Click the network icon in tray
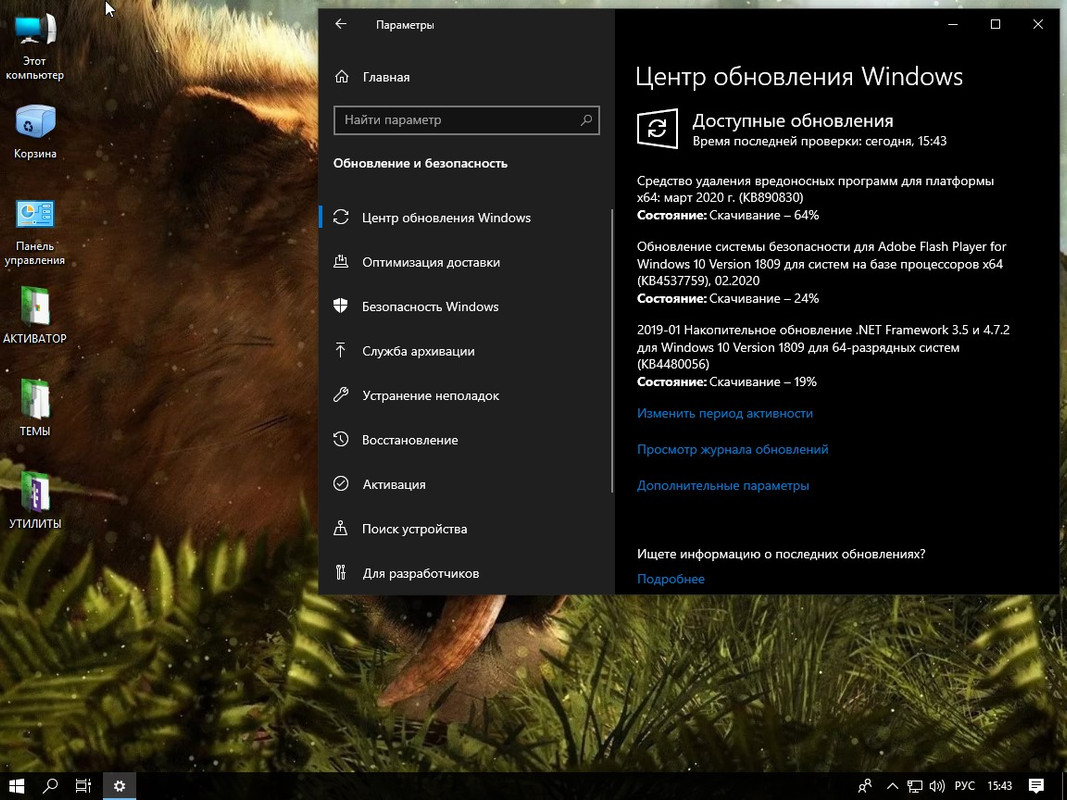 (915, 786)
